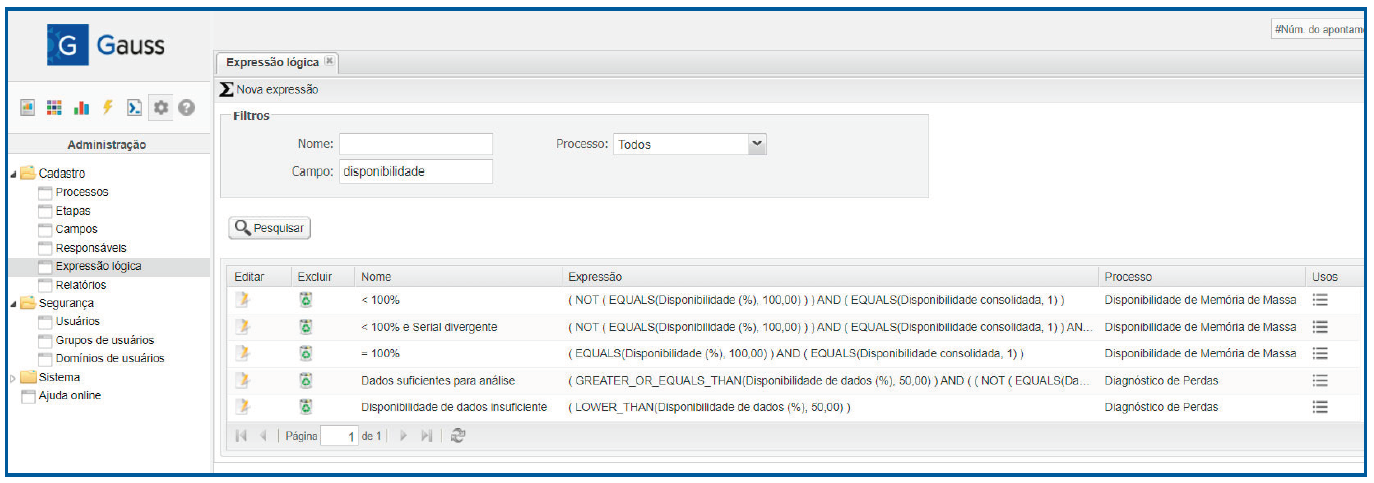Expand the Sistema tree folder
Image resolution: width=1374 pixels, height=483 pixels.
tap(14, 378)
